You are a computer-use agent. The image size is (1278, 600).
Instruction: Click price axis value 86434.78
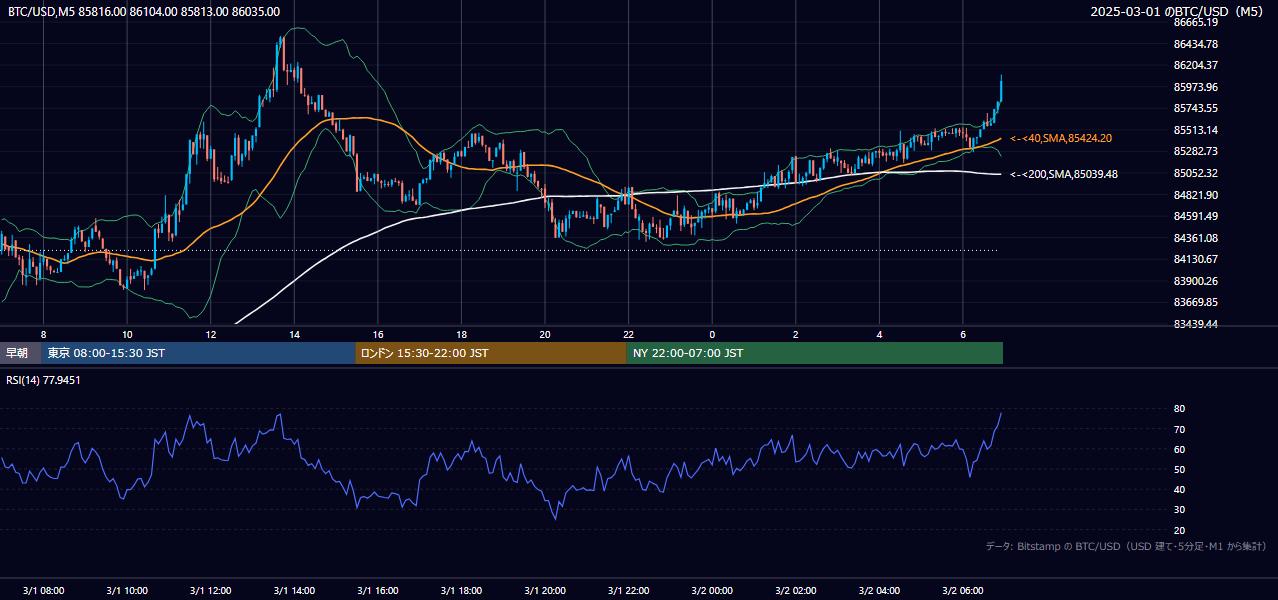click(1195, 44)
